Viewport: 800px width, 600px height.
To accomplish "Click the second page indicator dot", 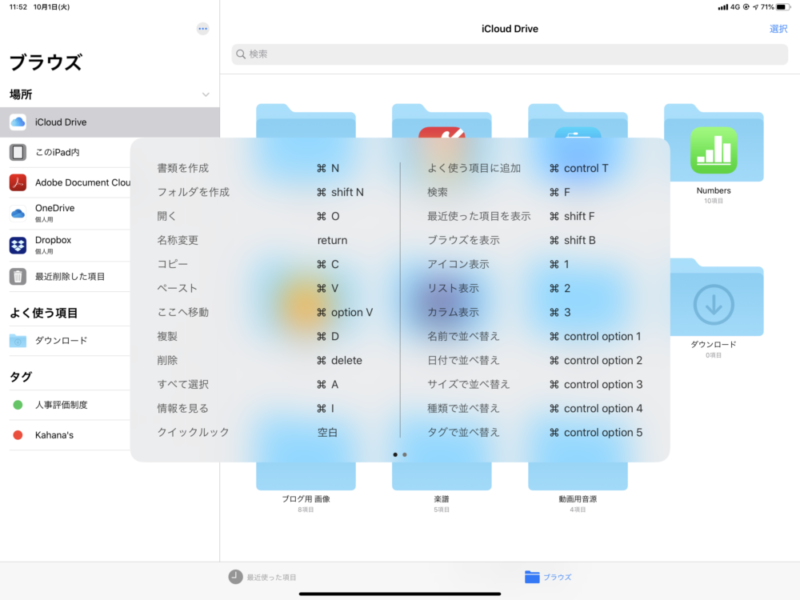I will (405, 455).
